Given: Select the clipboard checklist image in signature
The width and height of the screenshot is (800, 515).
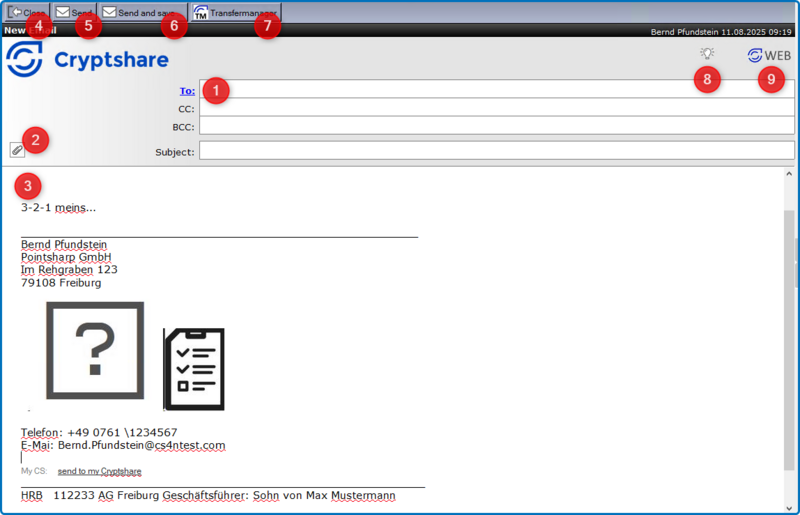Looking at the screenshot, I should [194, 368].
